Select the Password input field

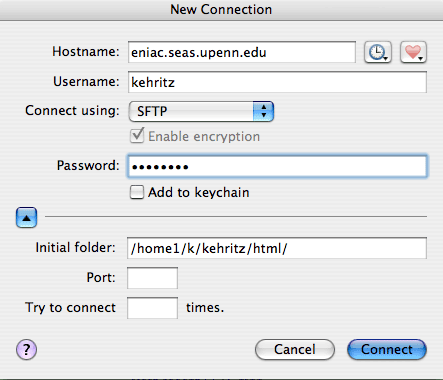coord(277,166)
